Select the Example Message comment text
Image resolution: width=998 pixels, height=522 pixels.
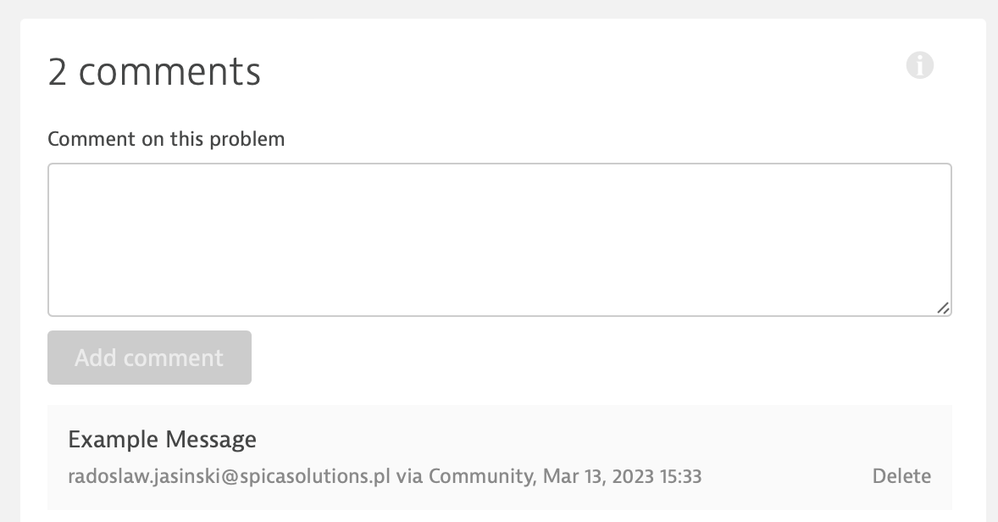pos(162,439)
